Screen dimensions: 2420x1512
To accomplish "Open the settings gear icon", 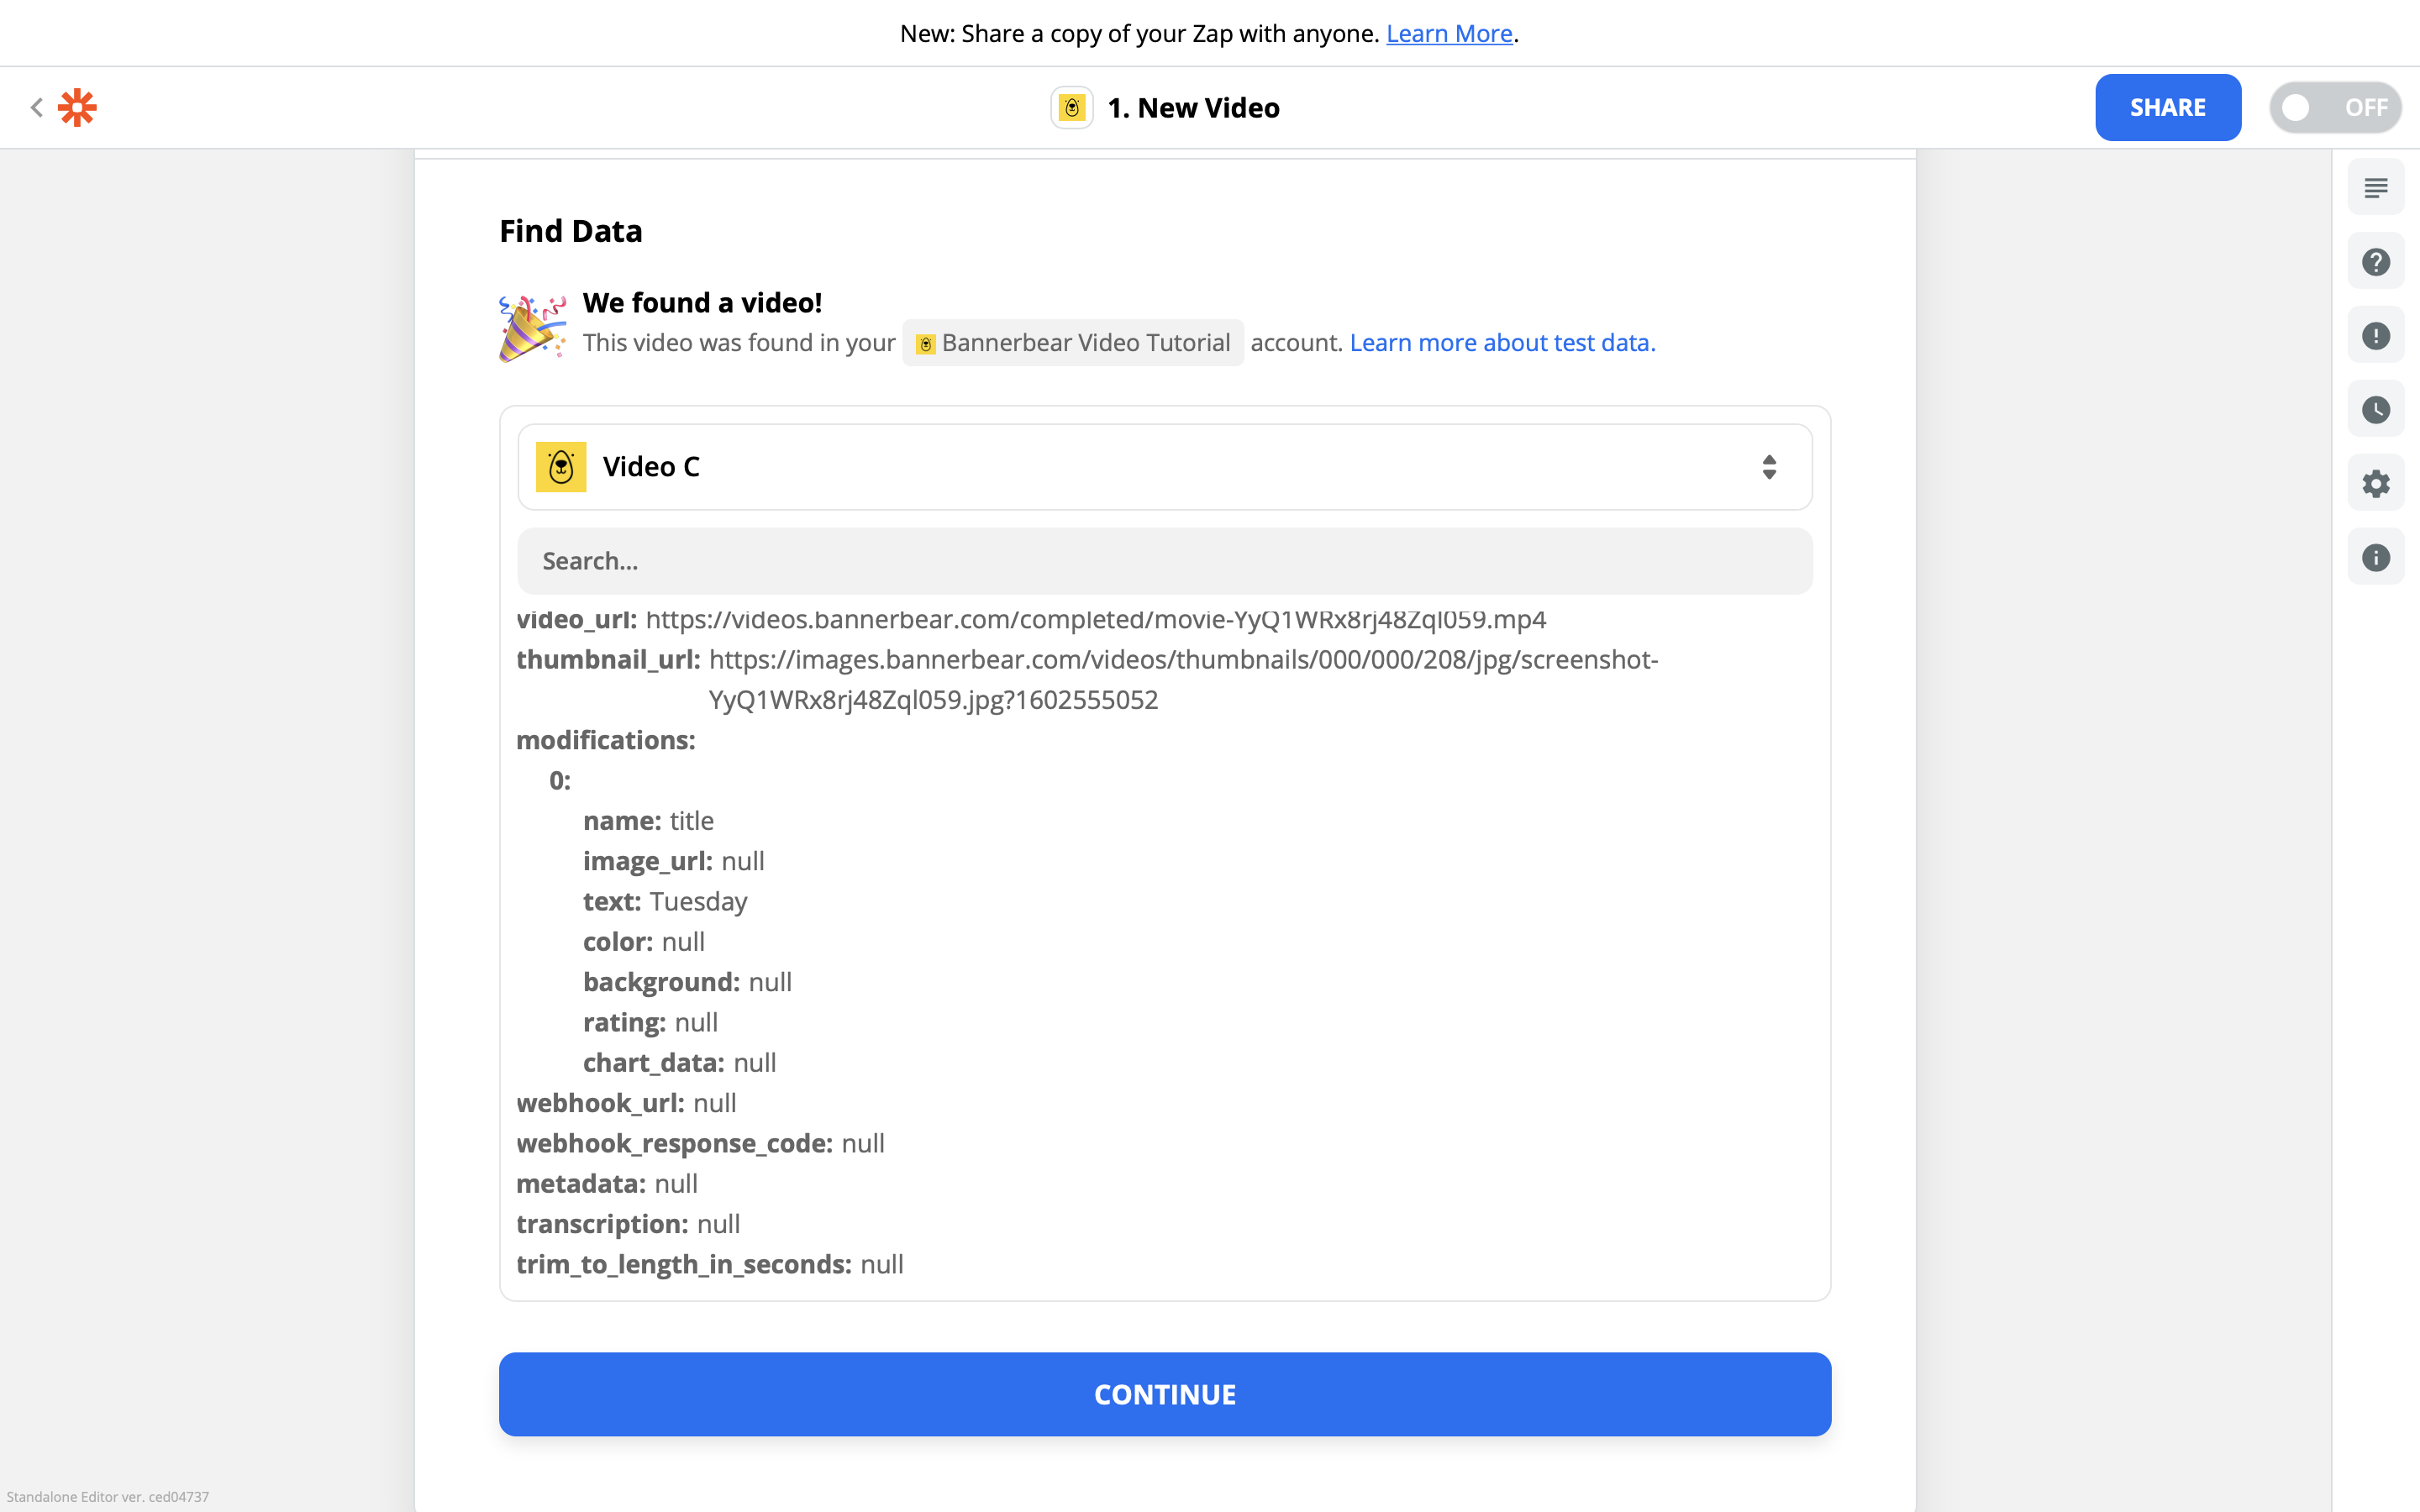I will tap(2375, 484).
